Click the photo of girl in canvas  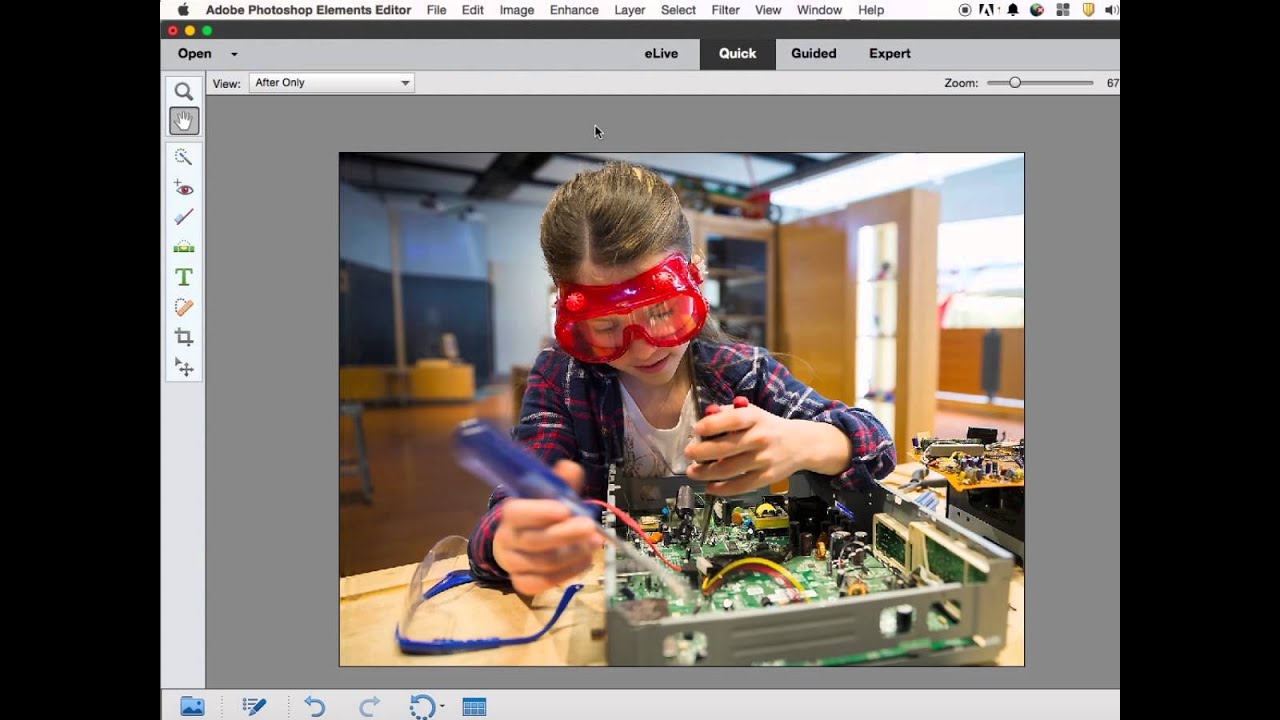(x=682, y=409)
